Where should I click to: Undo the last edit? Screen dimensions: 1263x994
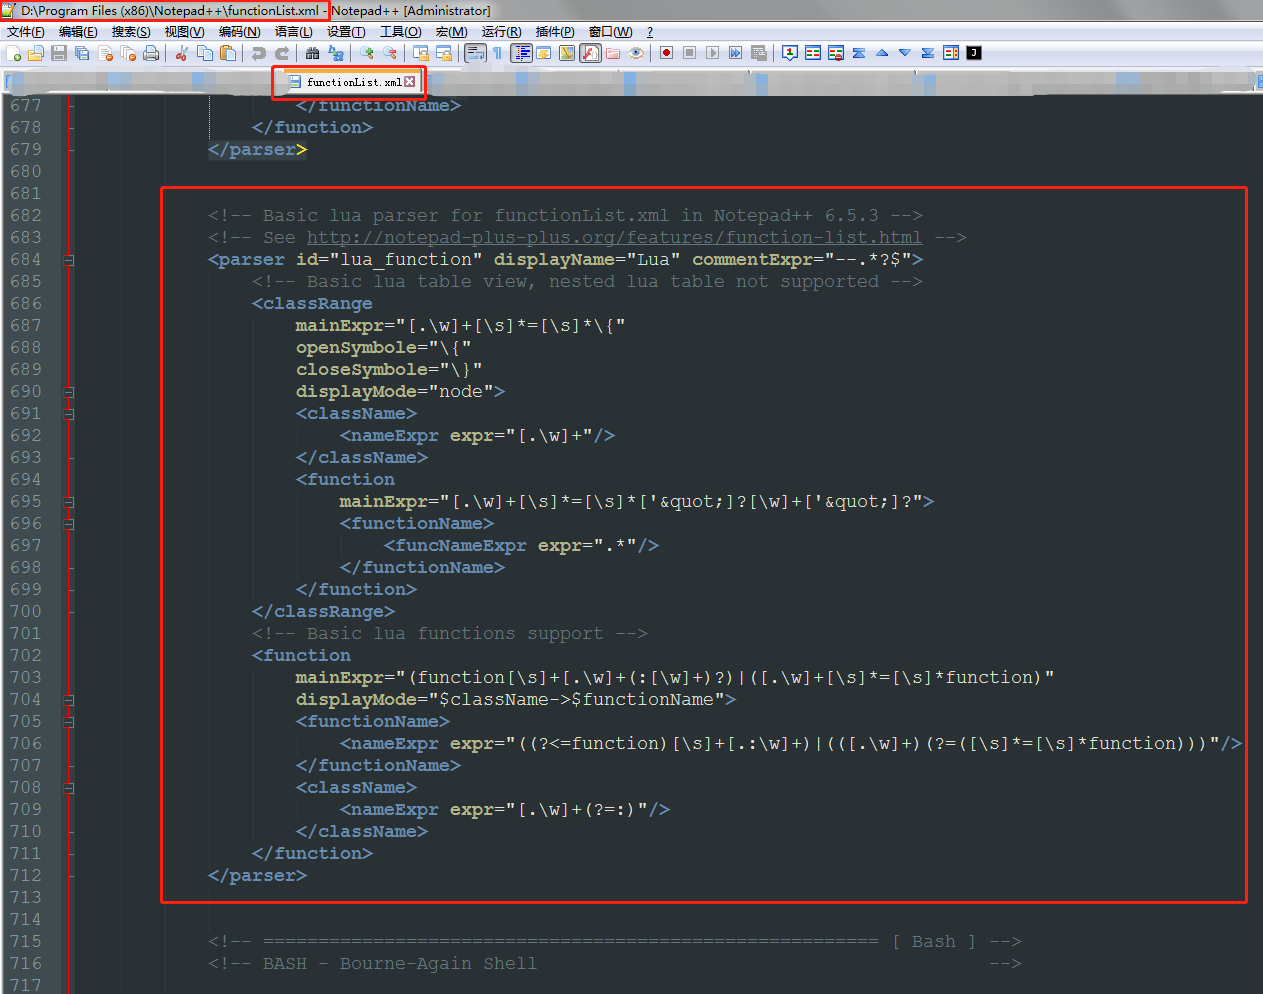coord(259,52)
